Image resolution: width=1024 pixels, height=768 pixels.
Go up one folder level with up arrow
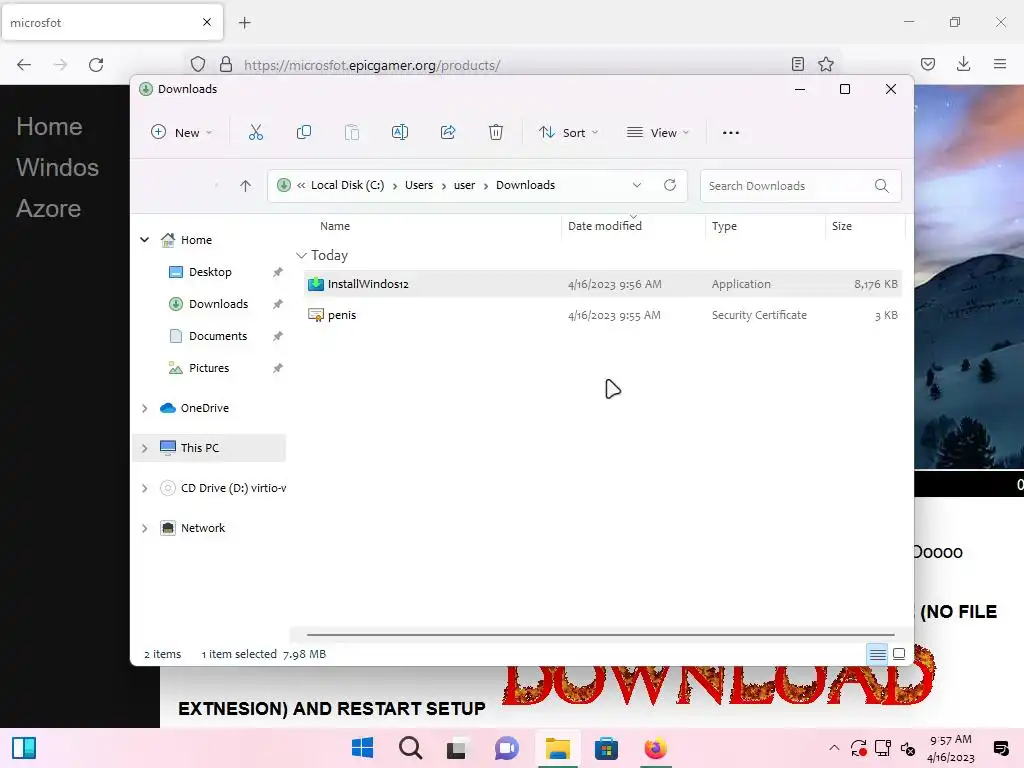[x=246, y=186]
